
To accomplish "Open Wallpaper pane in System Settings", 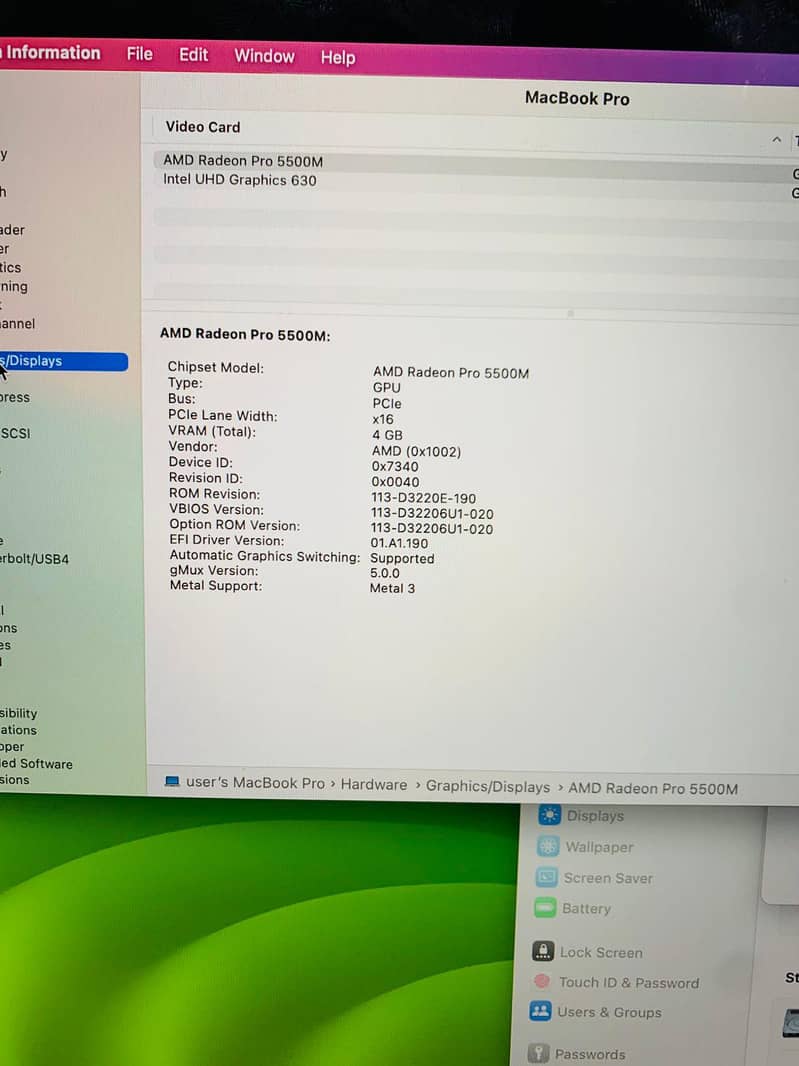I will pos(599,847).
